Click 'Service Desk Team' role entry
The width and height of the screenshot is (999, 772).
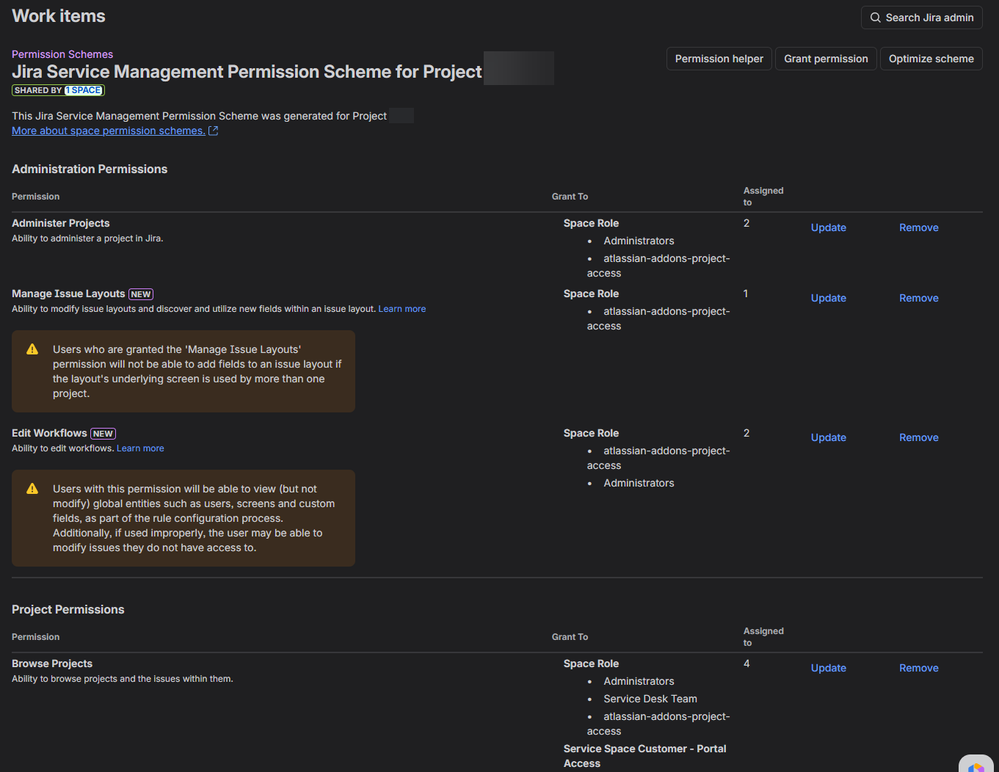650,699
